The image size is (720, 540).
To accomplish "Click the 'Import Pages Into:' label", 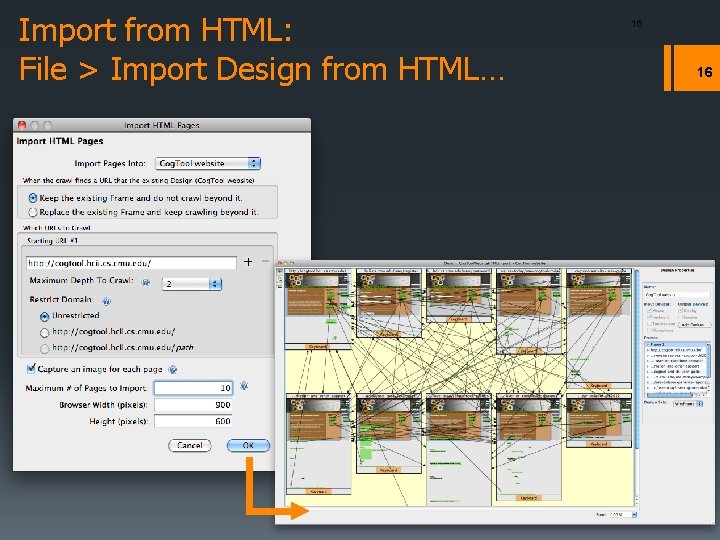I will click(x=110, y=163).
